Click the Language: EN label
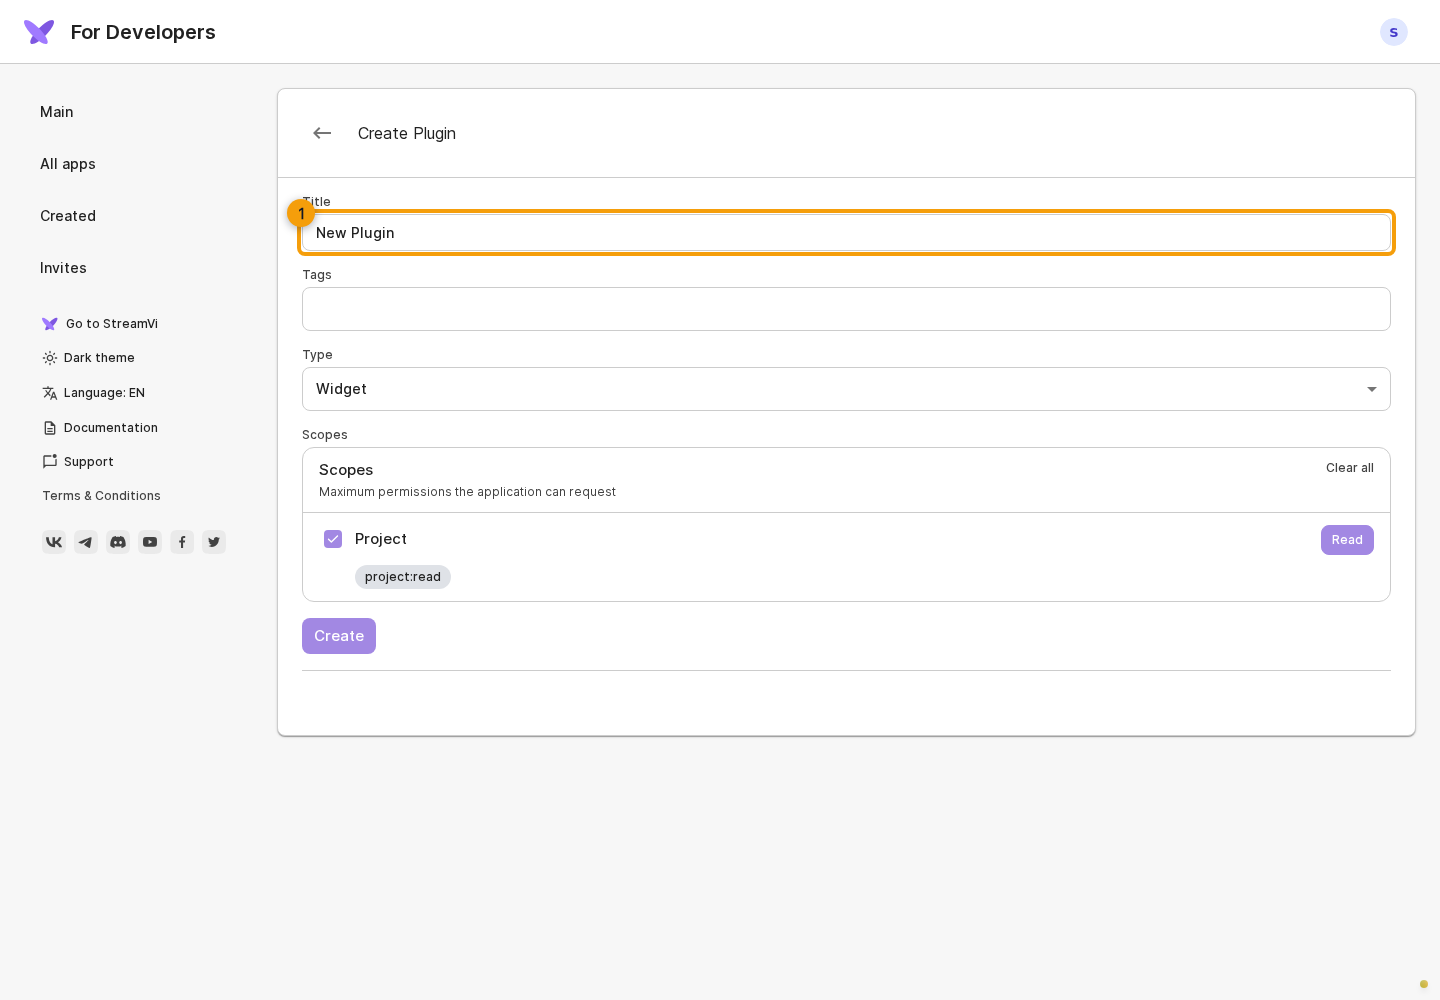Image resolution: width=1440 pixels, height=1000 pixels. 104,393
